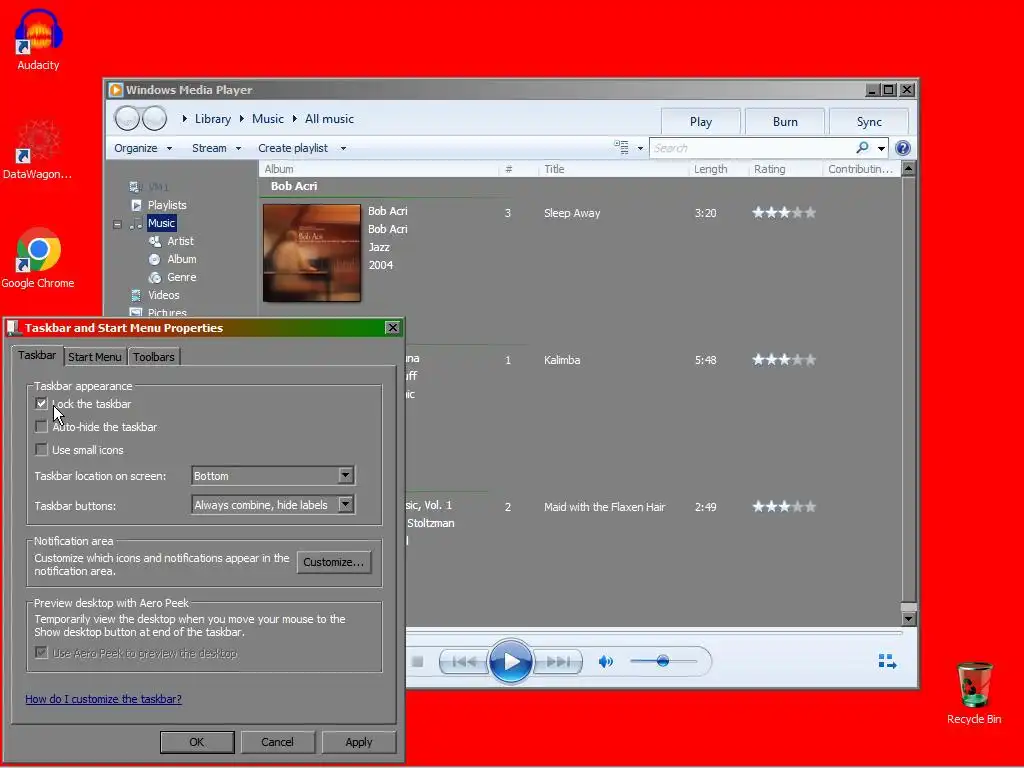This screenshot has width=1024, height=768.
Task: Click the Media Player seek bar
Action: [x=653, y=632]
